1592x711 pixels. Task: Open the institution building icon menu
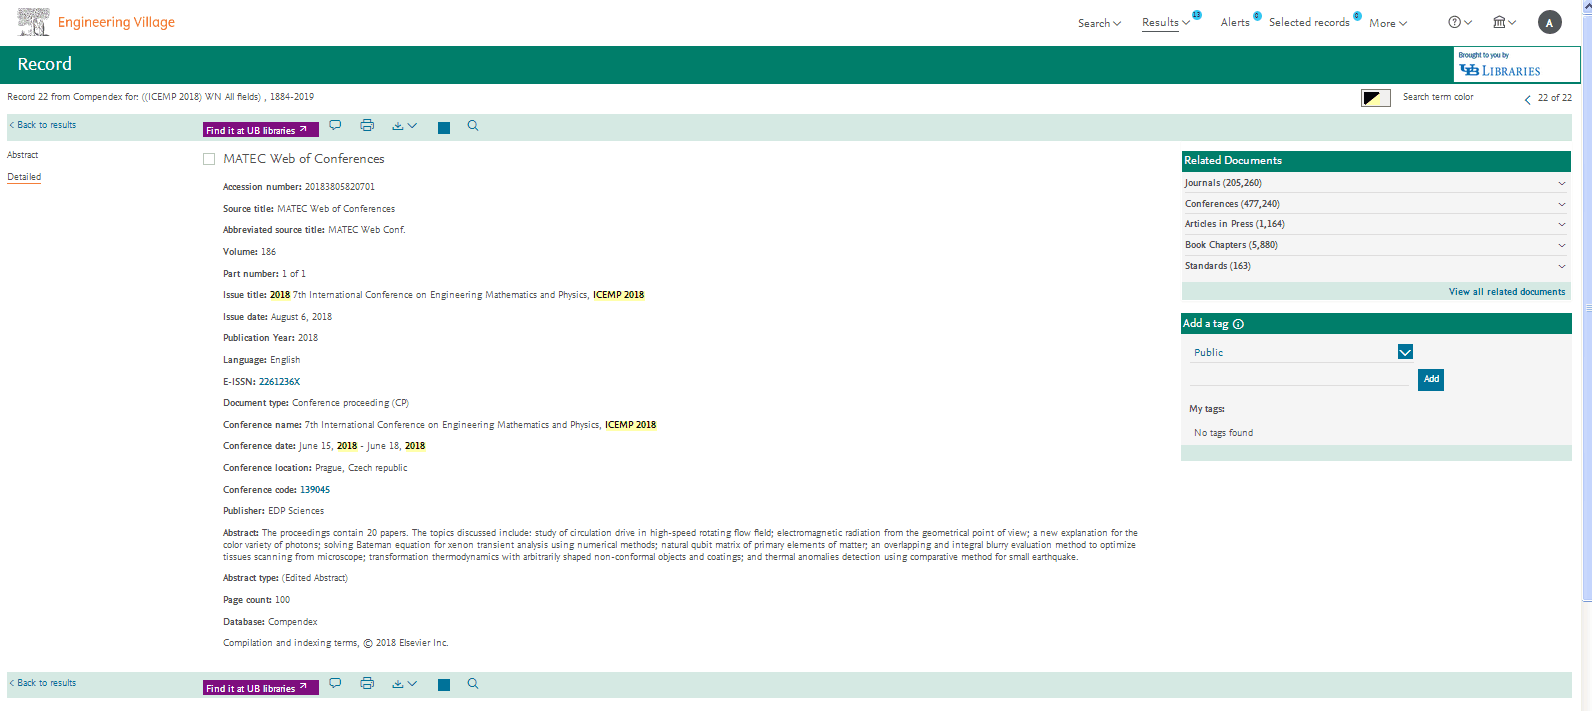coord(1504,22)
